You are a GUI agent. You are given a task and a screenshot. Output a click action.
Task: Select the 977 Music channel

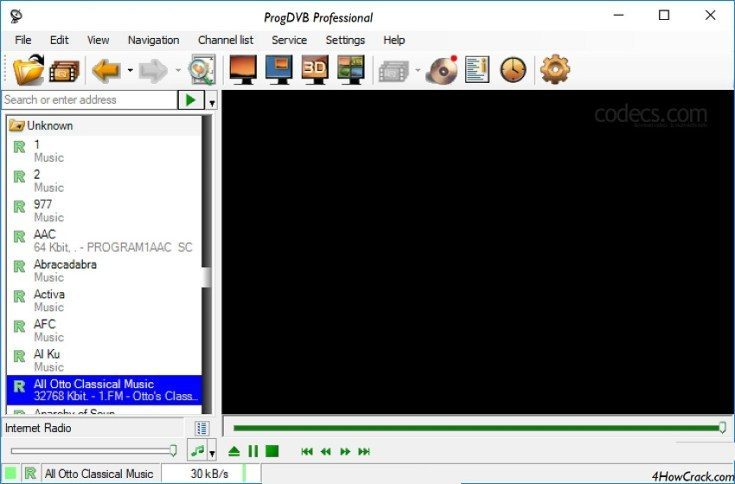pyautogui.click(x=104, y=211)
